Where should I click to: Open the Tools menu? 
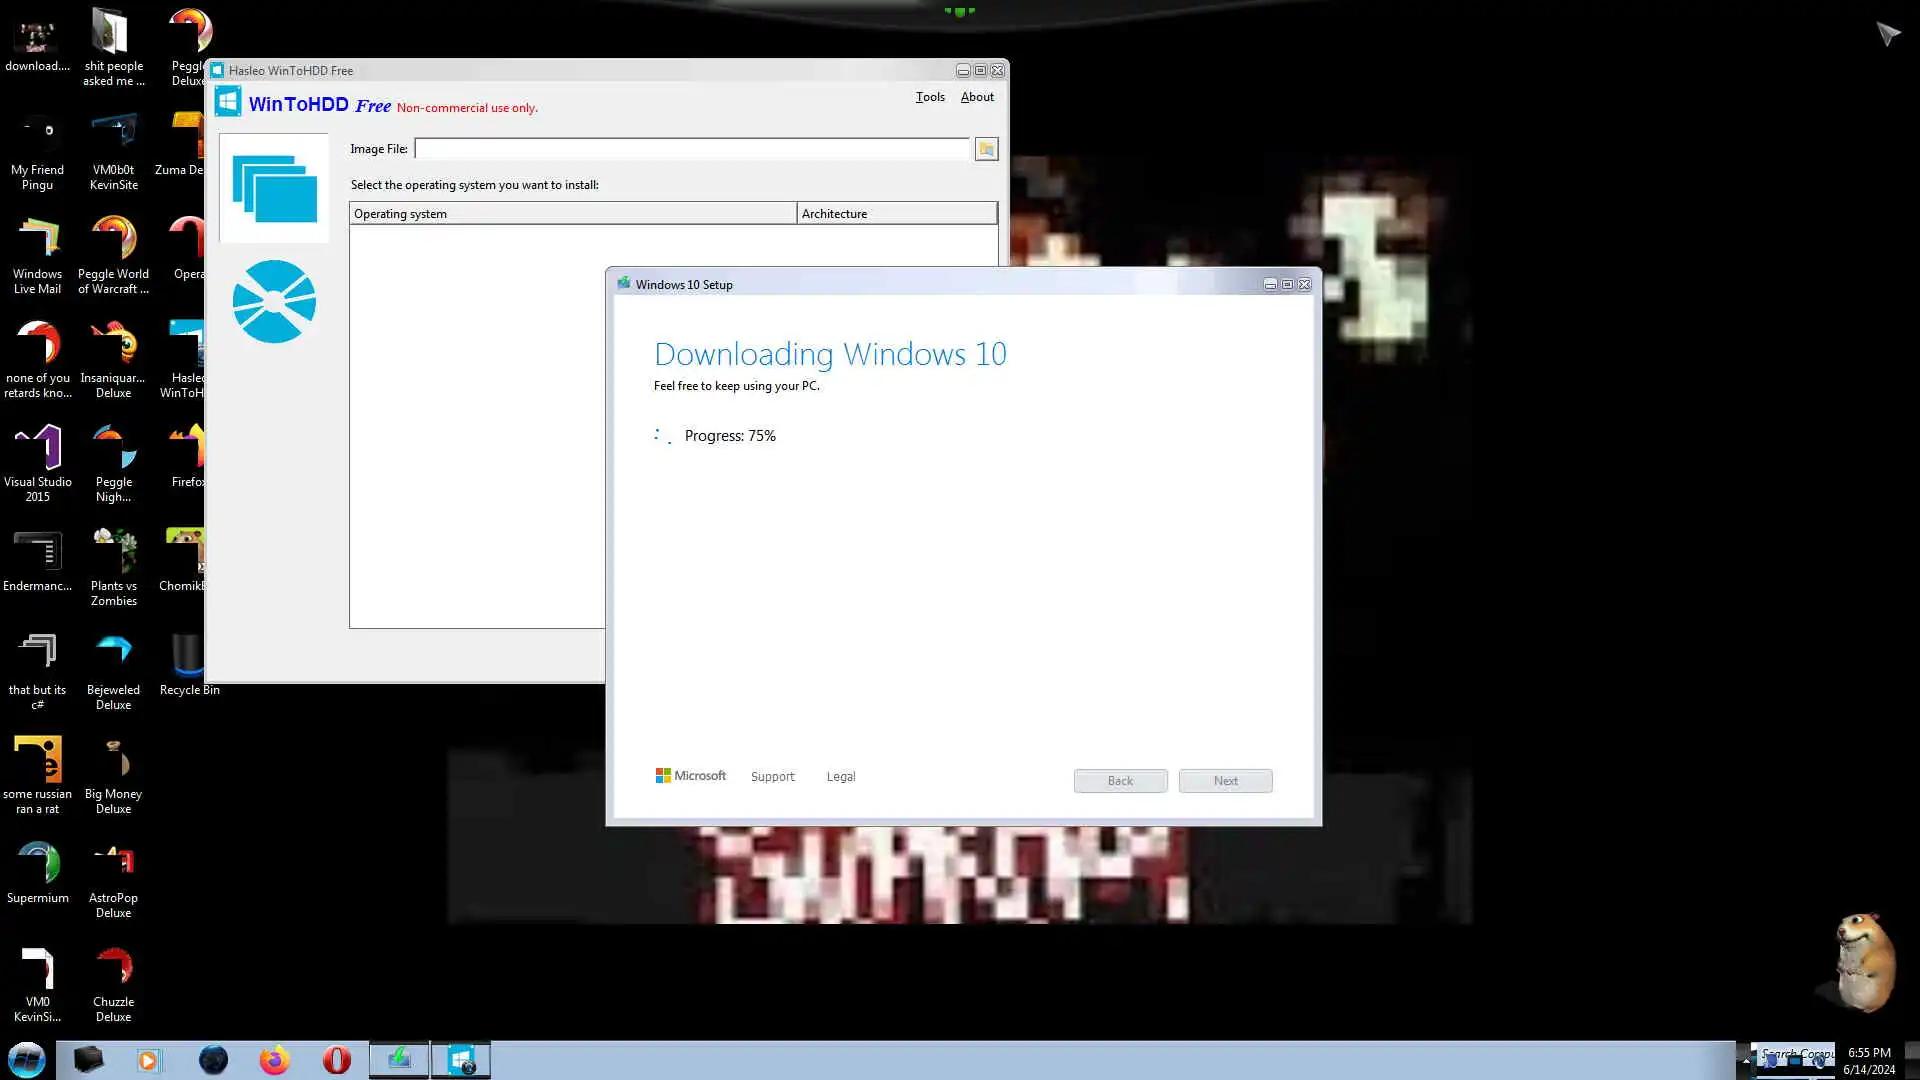click(x=929, y=97)
